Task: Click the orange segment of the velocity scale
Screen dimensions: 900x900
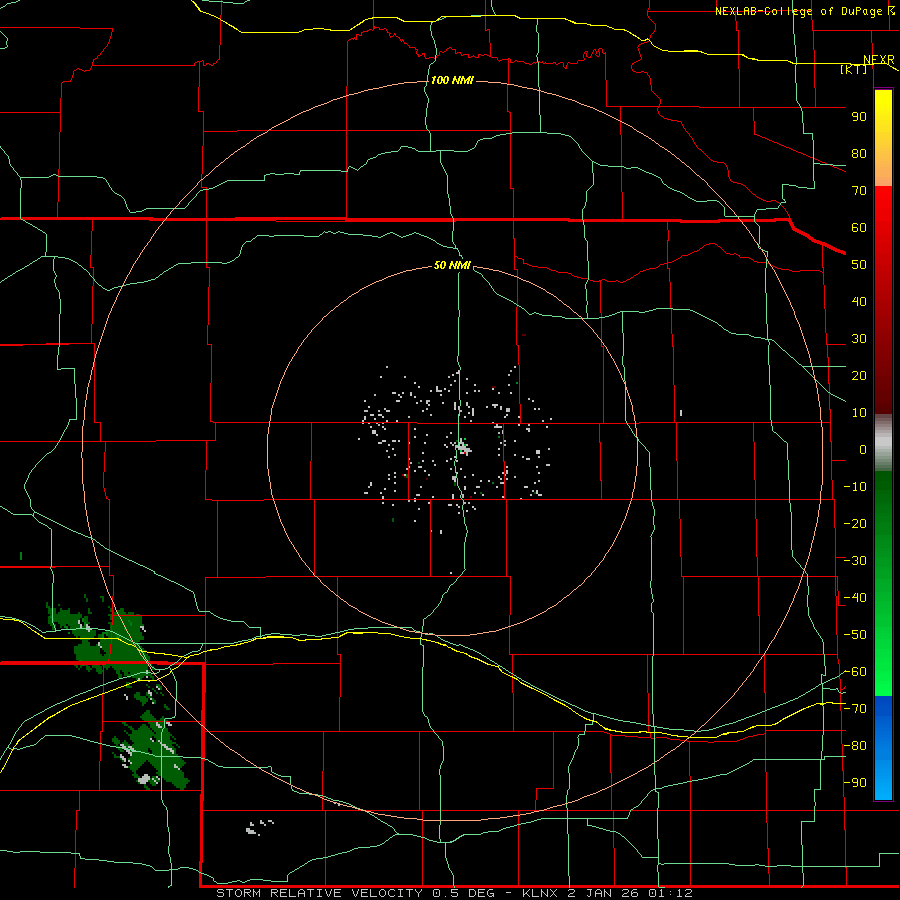Action: [883, 169]
